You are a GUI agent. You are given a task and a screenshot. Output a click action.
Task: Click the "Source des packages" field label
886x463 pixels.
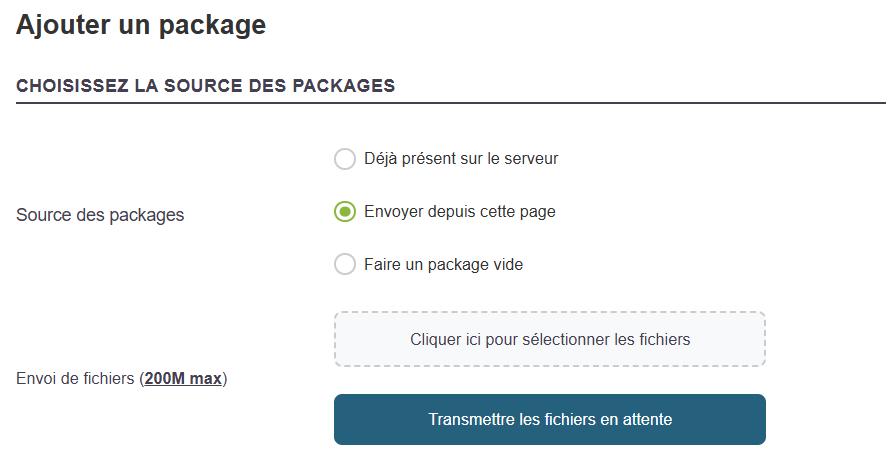(100, 215)
